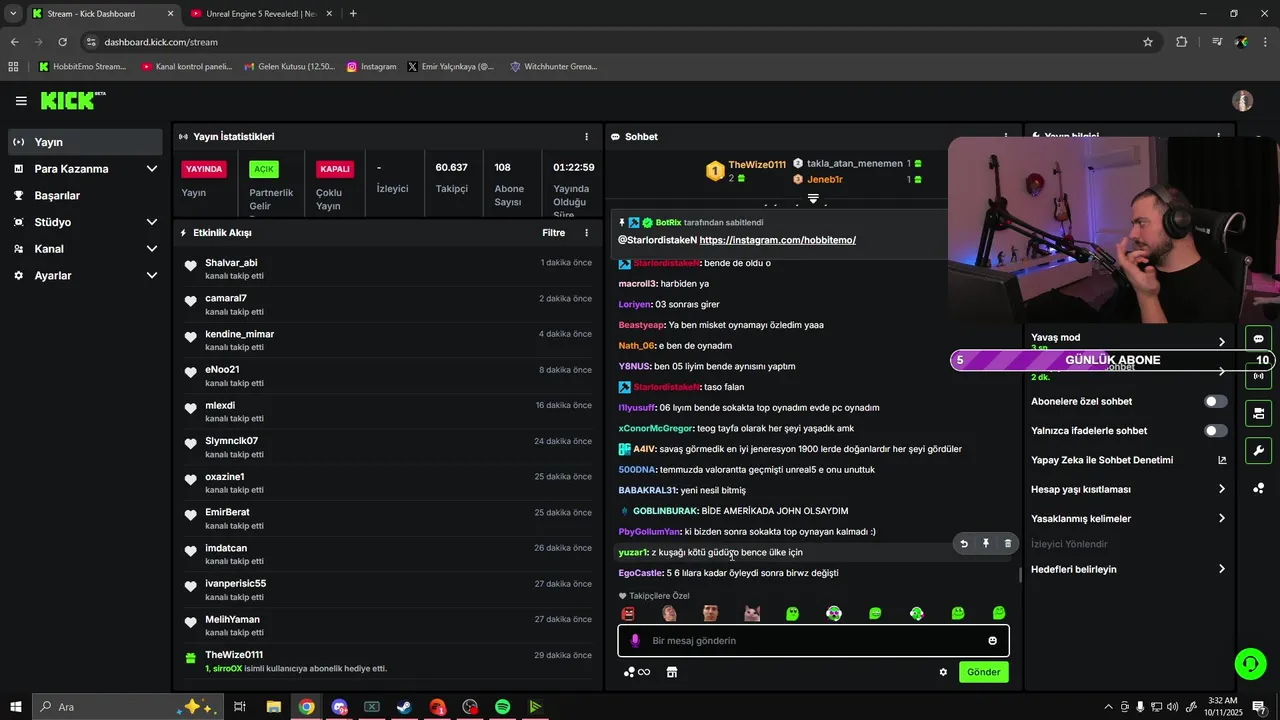Image resolution: width=1280 pixels, height=720 pixels.
Task: Open Chrome tab search dropdown arrow
Action: [13, 13]
